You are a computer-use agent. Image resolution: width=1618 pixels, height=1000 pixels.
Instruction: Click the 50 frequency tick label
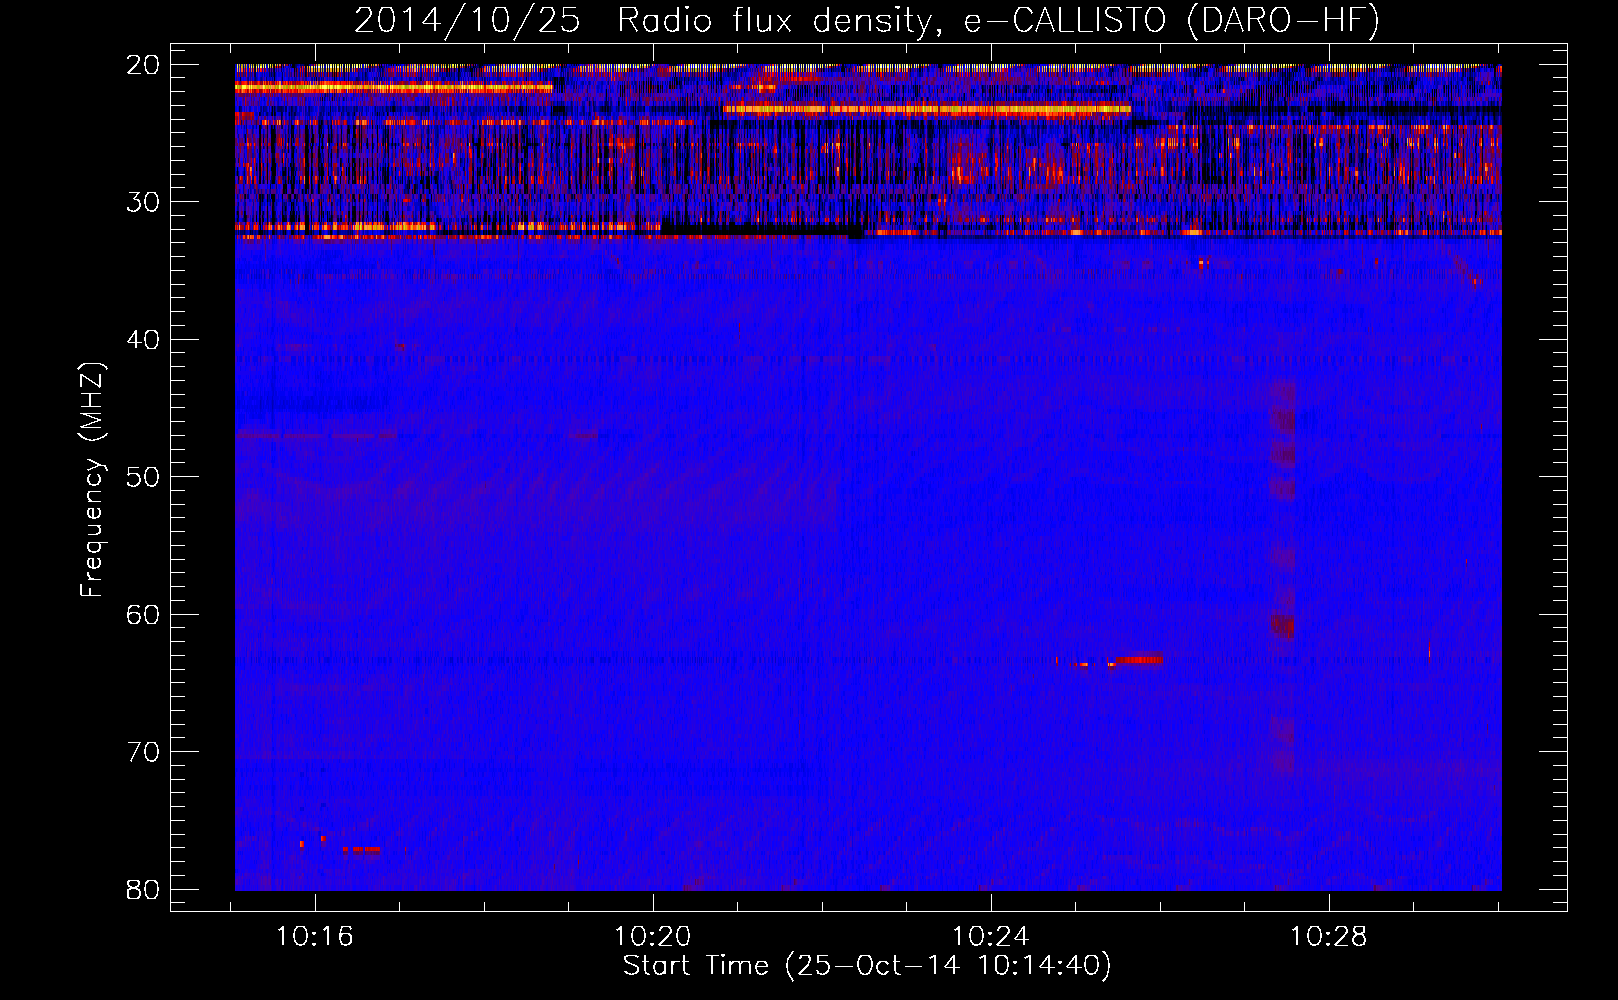pyautogui.click(x=143, y=477)
